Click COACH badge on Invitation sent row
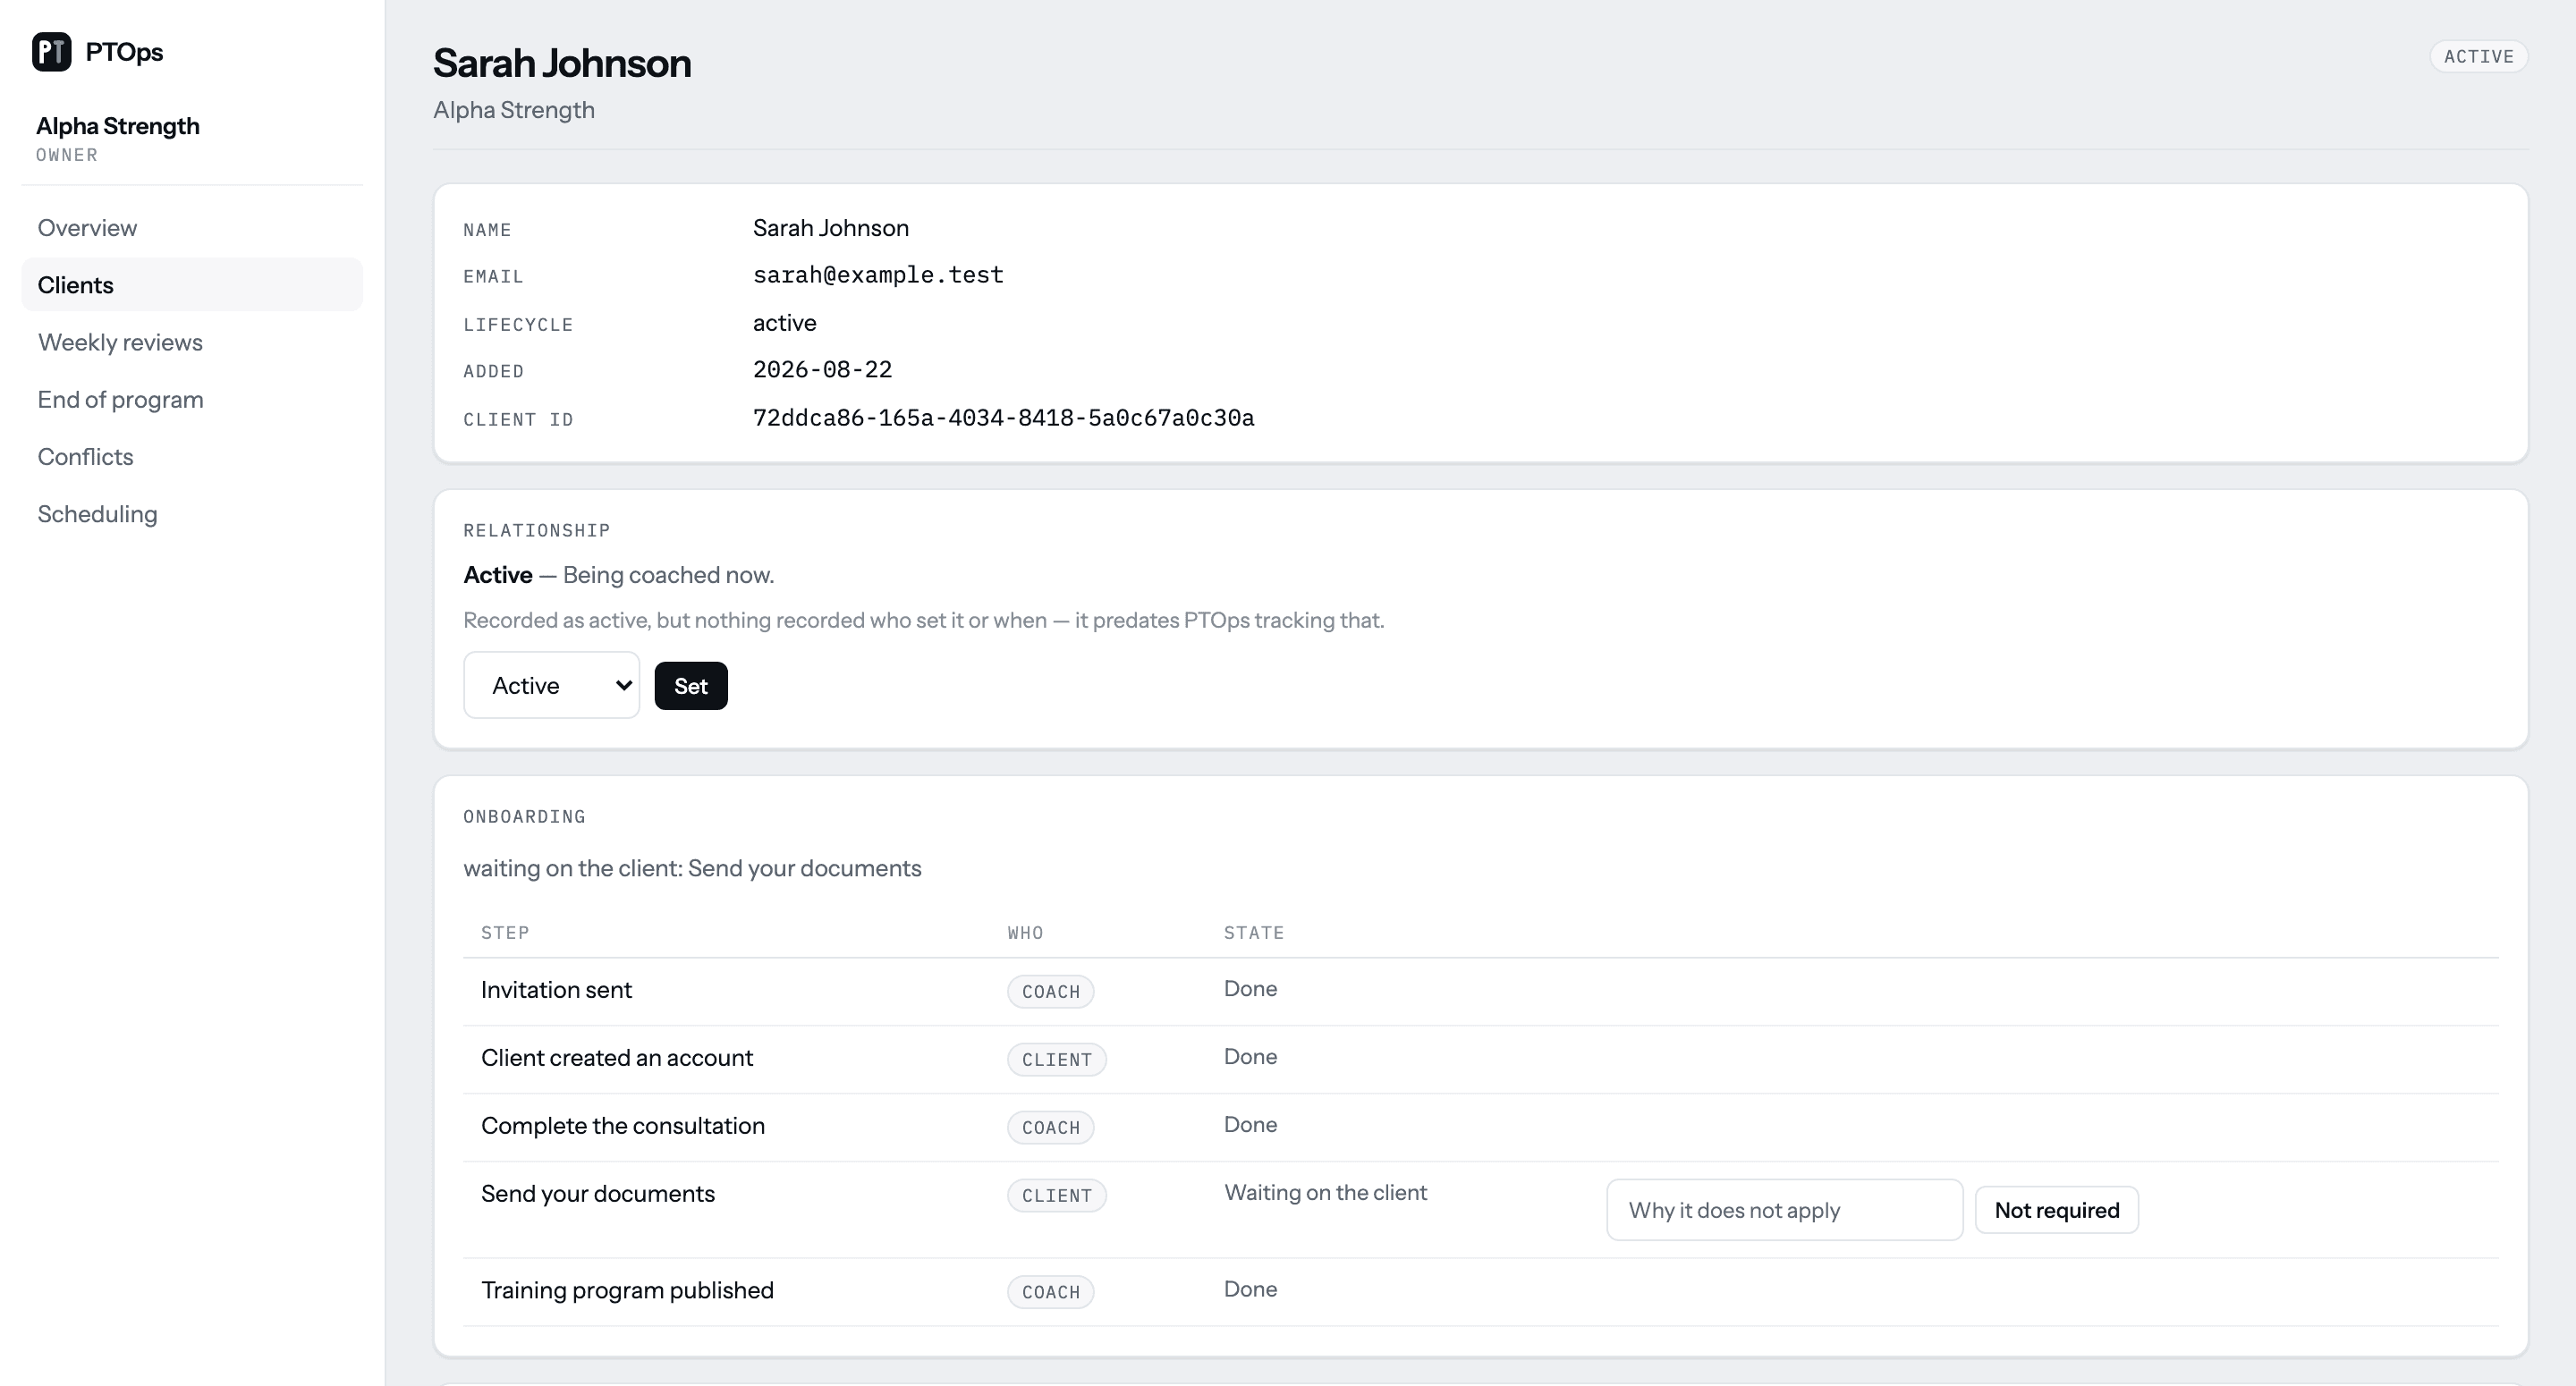Viewport: 2576px width, 1386px height. tap(1051, 992)
